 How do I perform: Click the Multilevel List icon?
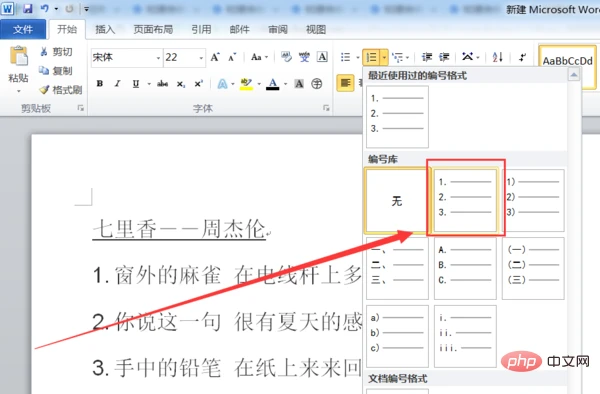point(398,57)
